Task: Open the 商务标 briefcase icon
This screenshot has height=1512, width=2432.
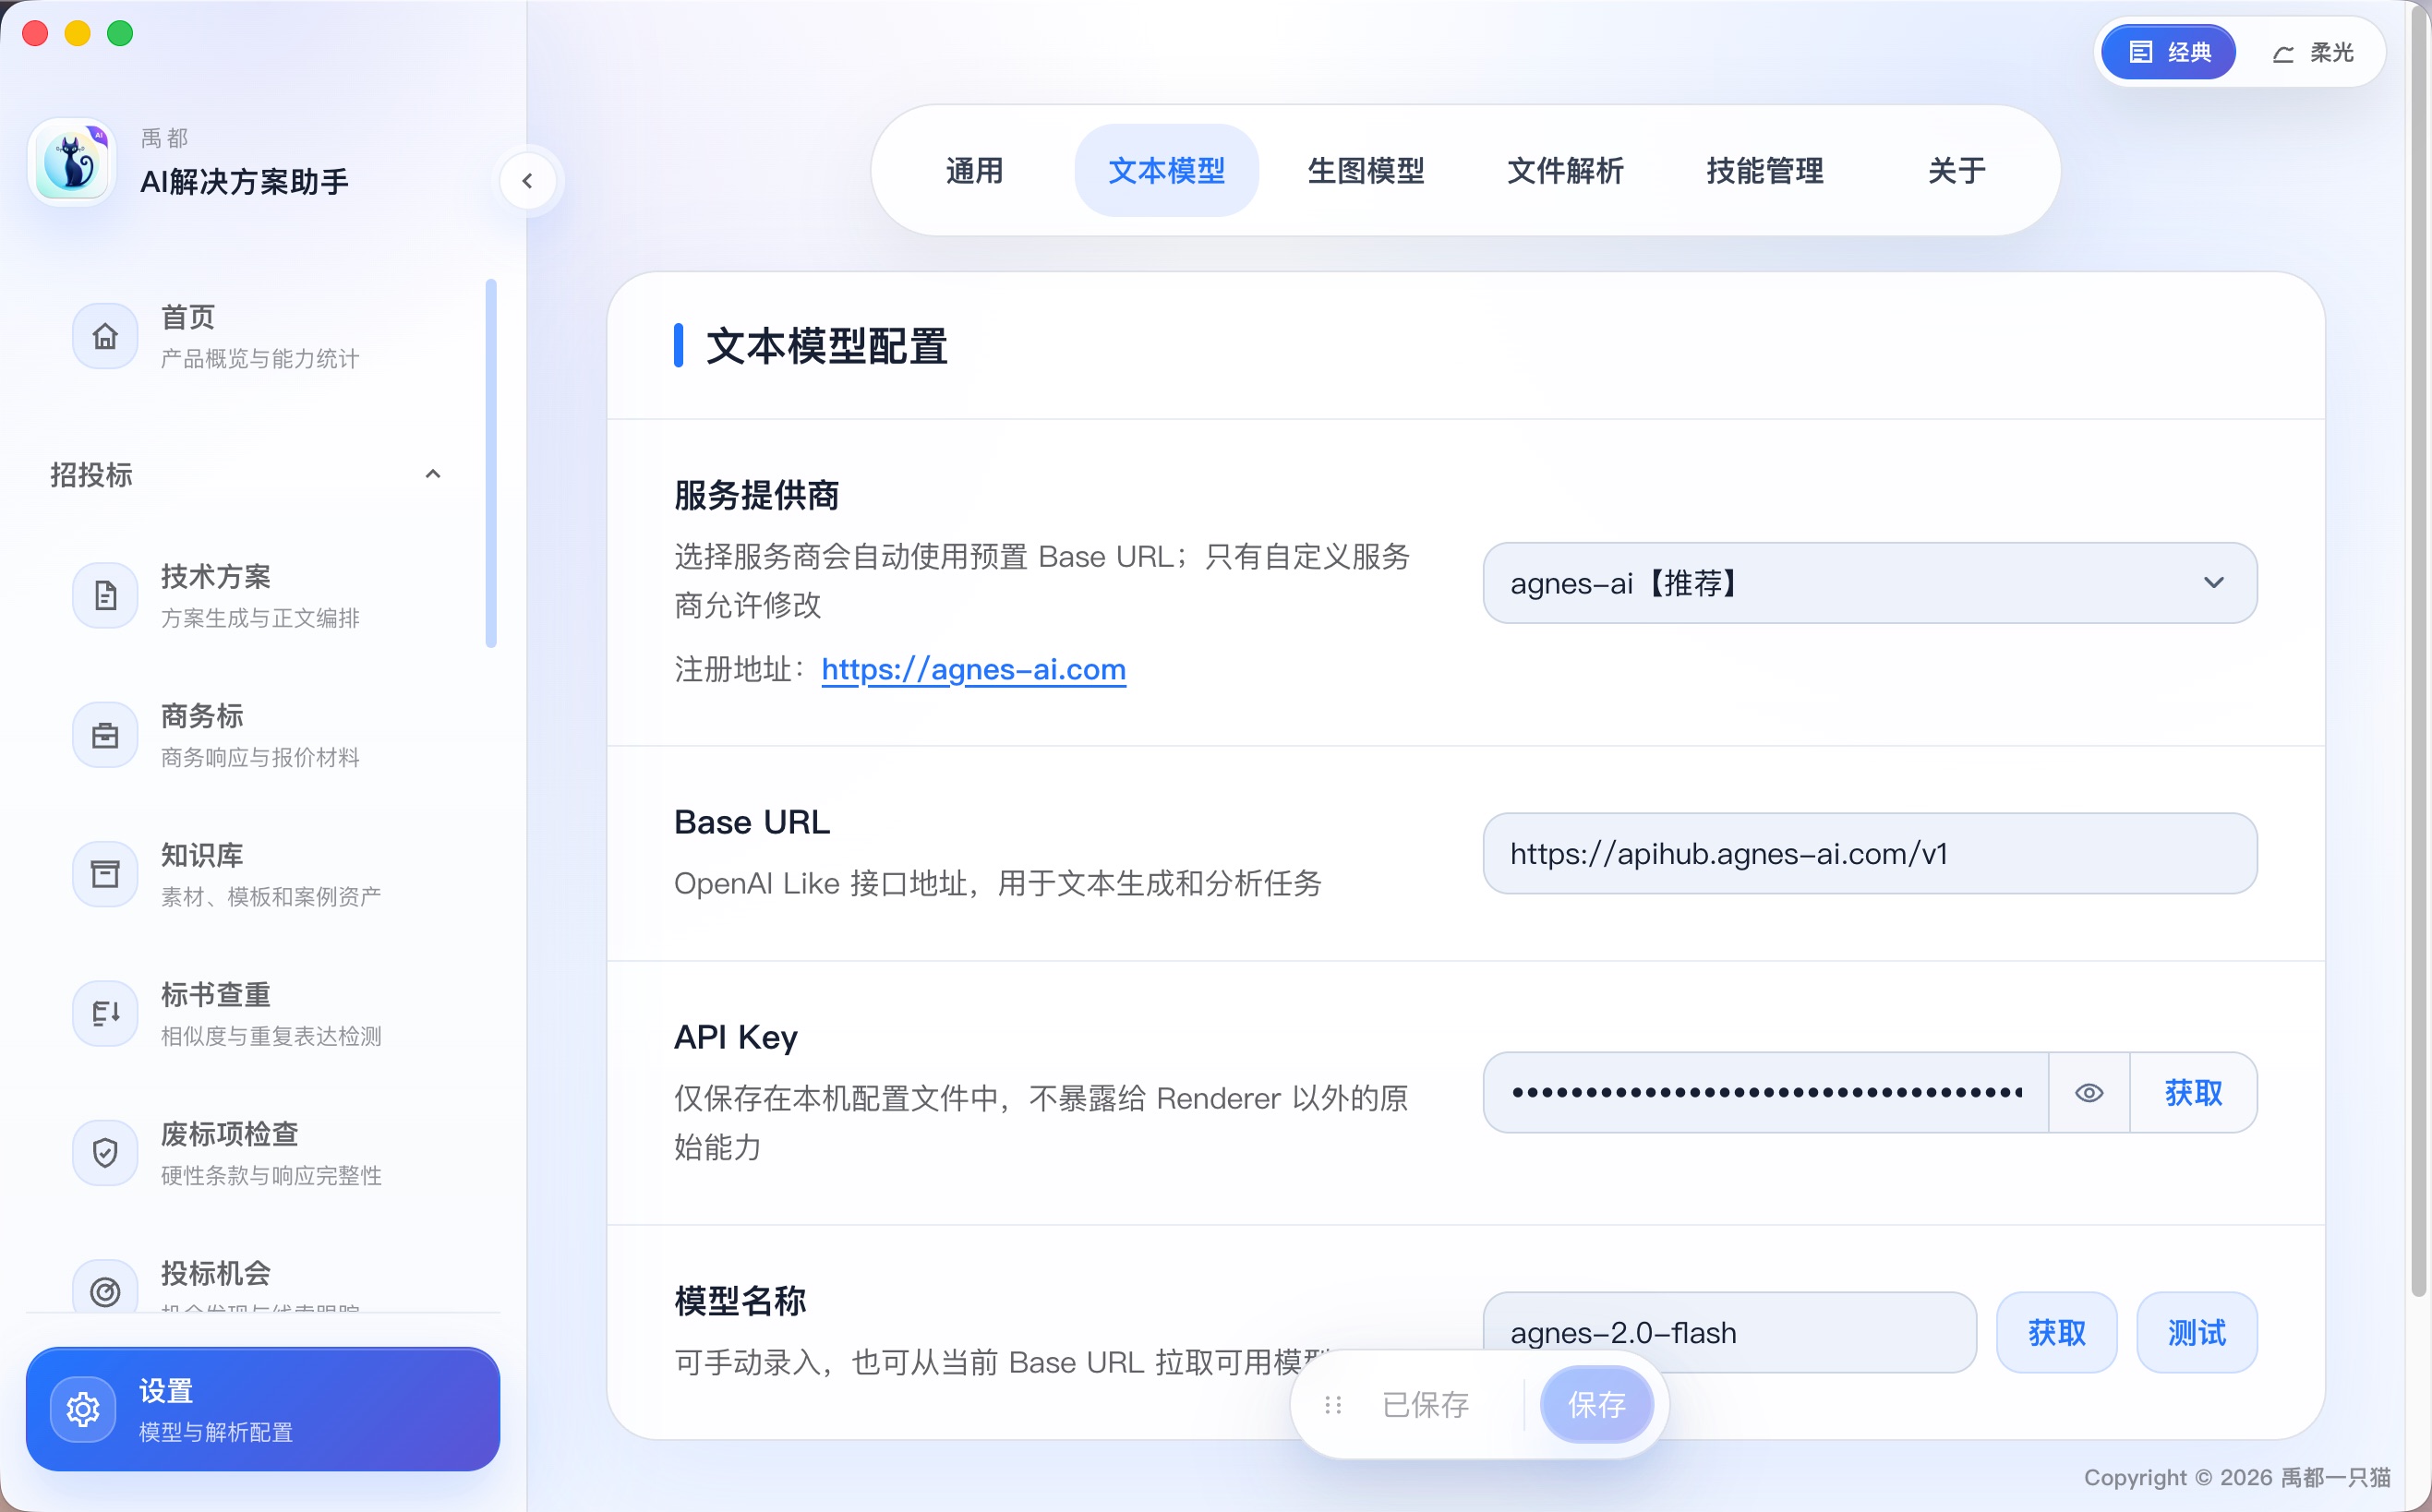Action: pyautogui.click(x=105, y=735)
